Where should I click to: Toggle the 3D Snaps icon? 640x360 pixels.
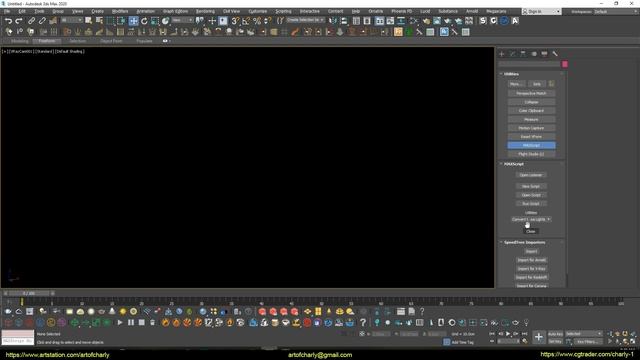tap(236, 21)
